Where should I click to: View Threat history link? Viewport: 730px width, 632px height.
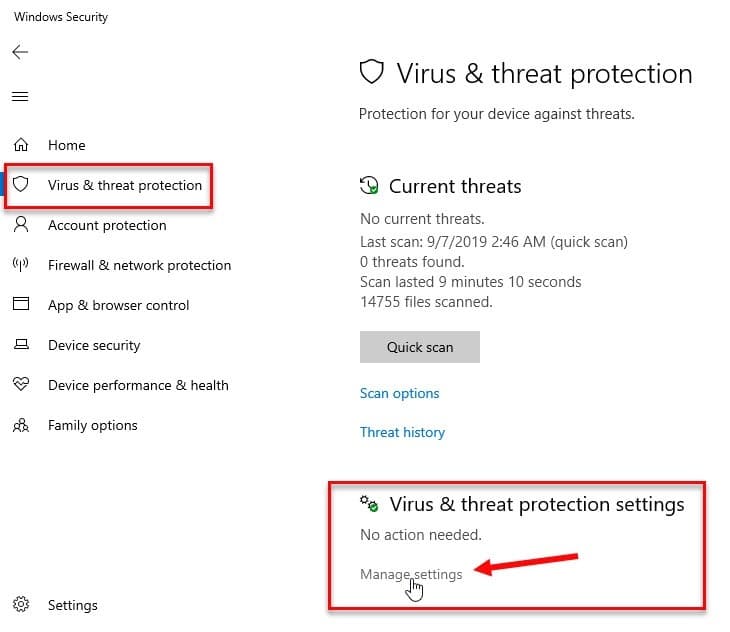click(402, 432)
